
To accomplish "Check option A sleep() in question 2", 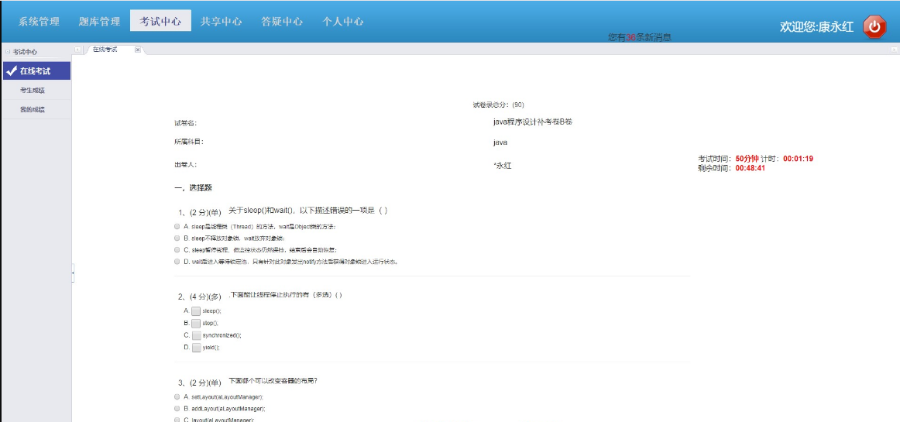I will (x=196, y=311).
